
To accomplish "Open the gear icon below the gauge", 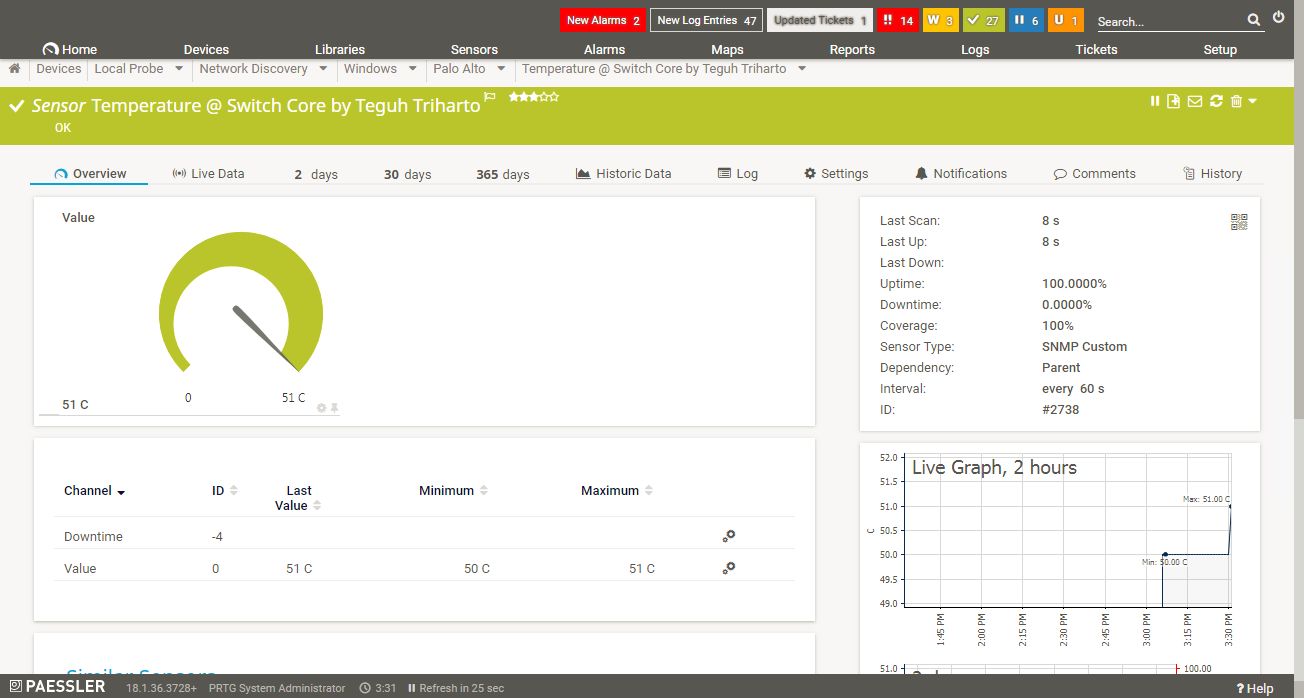I will point(321,407).
